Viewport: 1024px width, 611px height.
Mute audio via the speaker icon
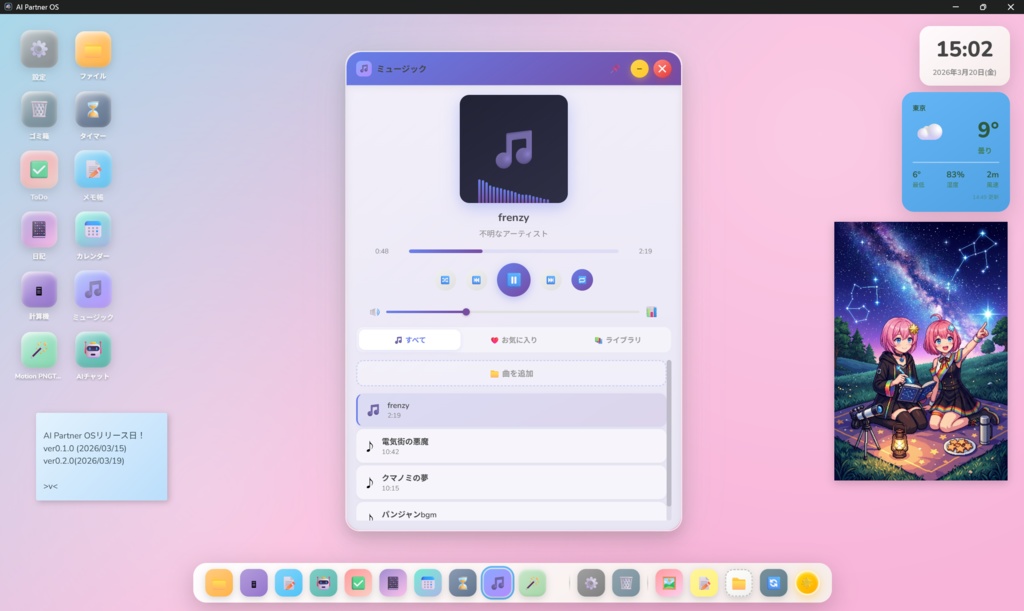click(x=374, y=312)
